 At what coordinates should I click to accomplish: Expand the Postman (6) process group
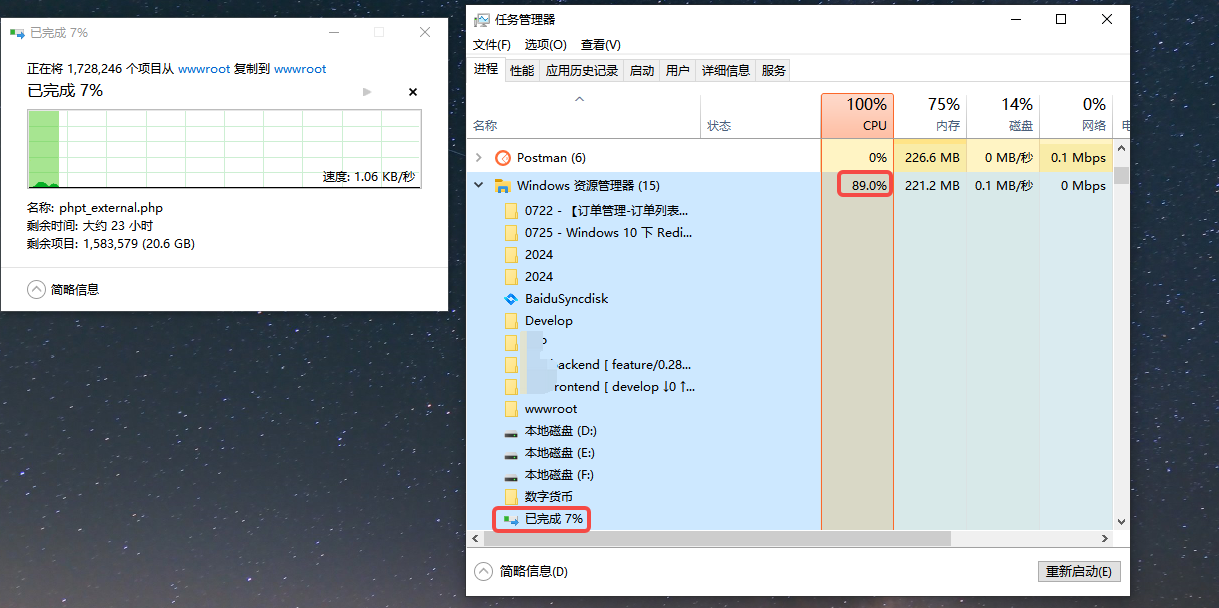click(478, 158)
